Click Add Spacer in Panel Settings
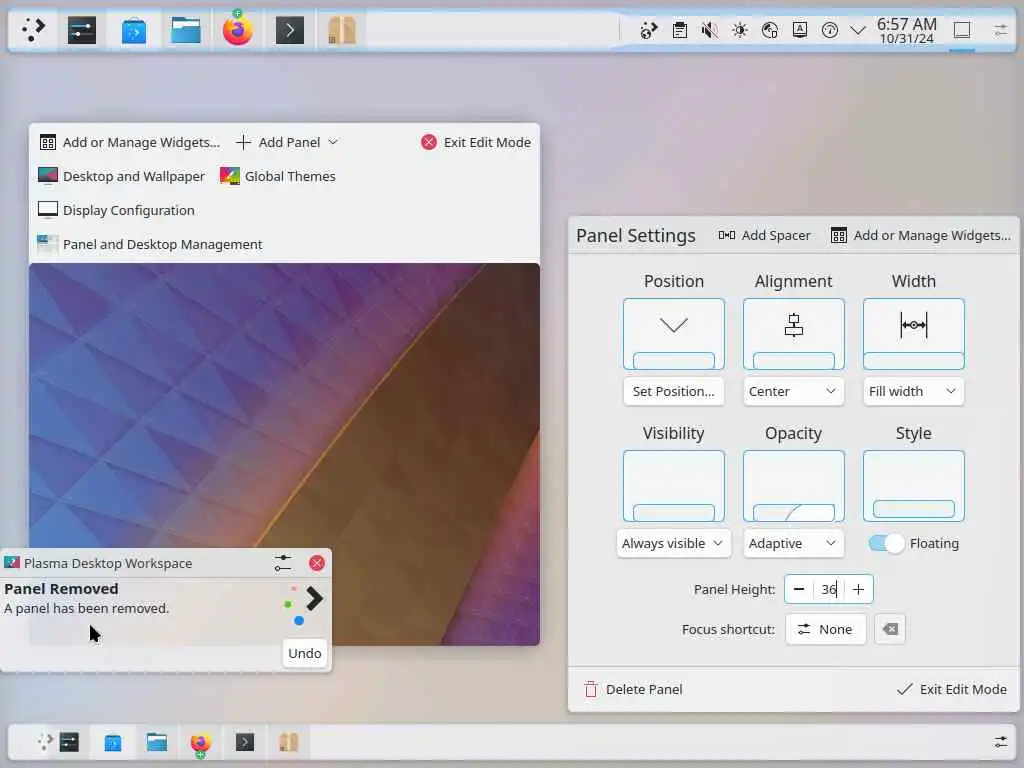The width and height of the screenshot is (1024, 768). tap(765, 235)
